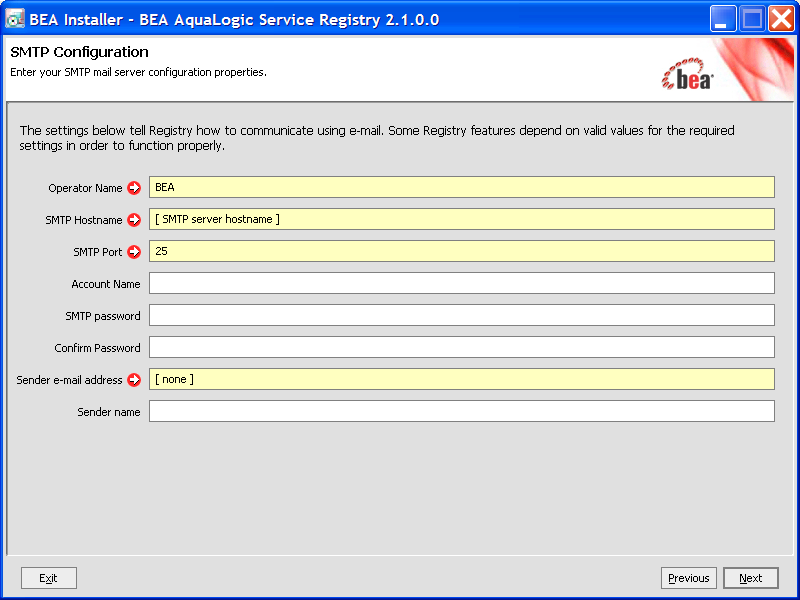800x600 pixels.
Task: Click the SMTP Configuration heading
Action: pyautogui.click(x=80, y=52)
